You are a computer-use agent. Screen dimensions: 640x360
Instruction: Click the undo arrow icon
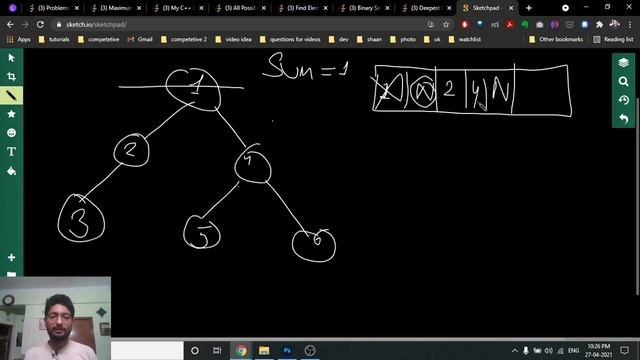click(623, 119)
